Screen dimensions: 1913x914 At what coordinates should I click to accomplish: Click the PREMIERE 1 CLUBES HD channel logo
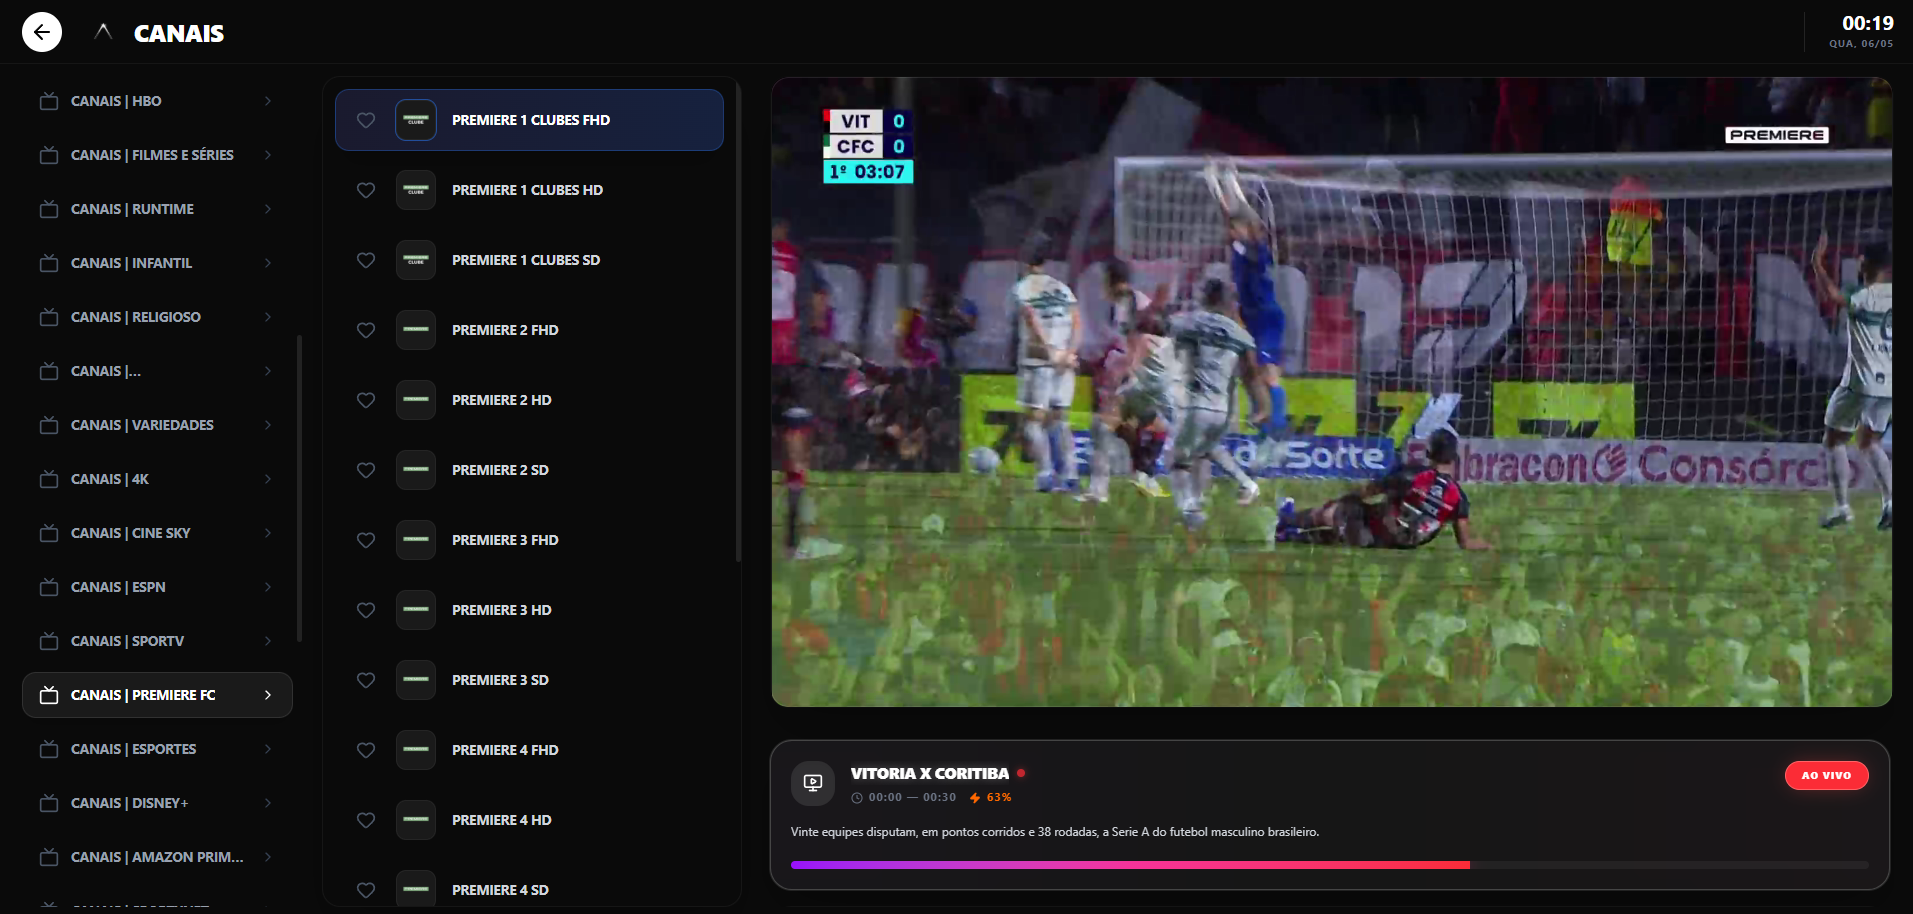point(416,190)
